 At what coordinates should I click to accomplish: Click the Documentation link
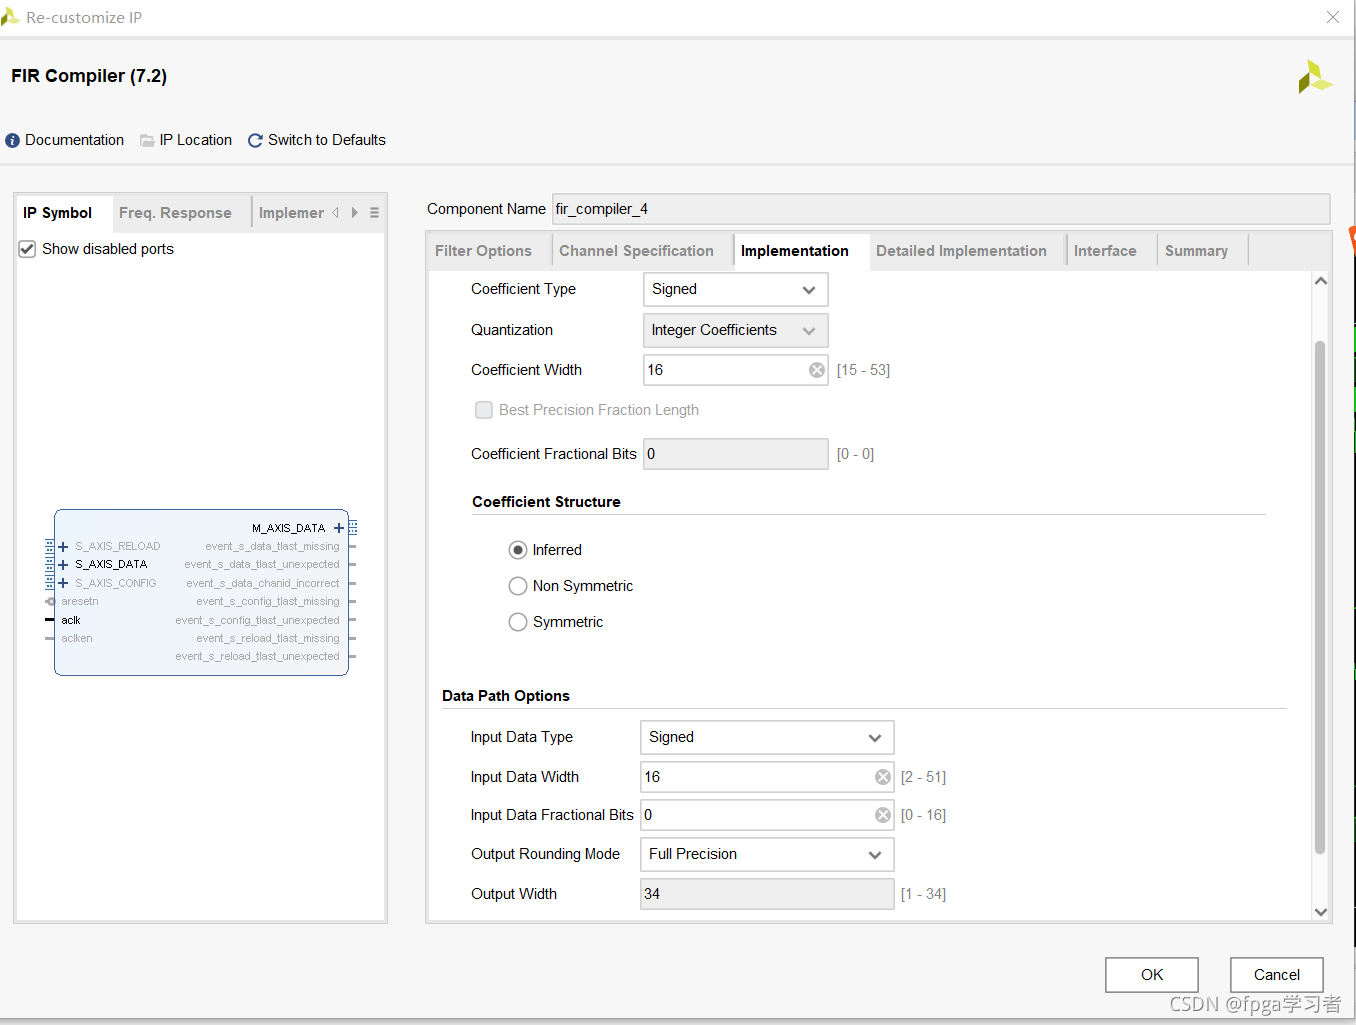[75, 141]
